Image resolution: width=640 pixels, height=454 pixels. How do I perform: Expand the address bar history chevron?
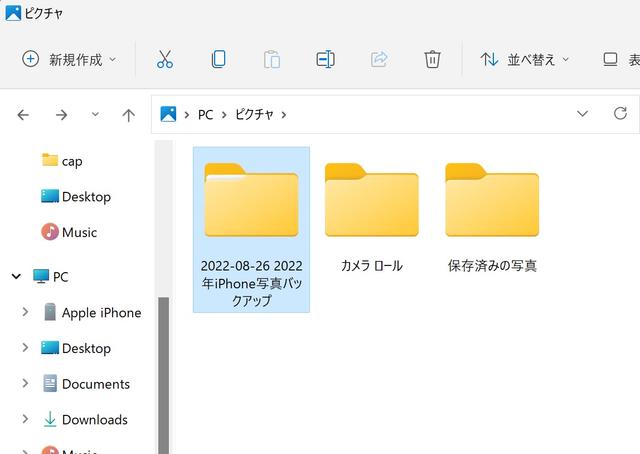click(582, 114)
